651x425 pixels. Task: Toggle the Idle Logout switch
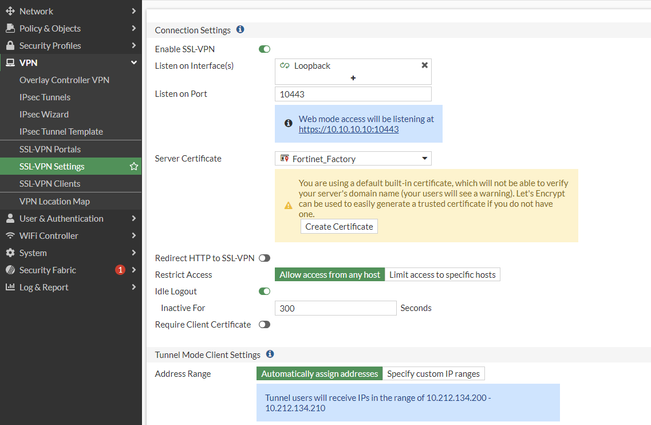[265, 291]
